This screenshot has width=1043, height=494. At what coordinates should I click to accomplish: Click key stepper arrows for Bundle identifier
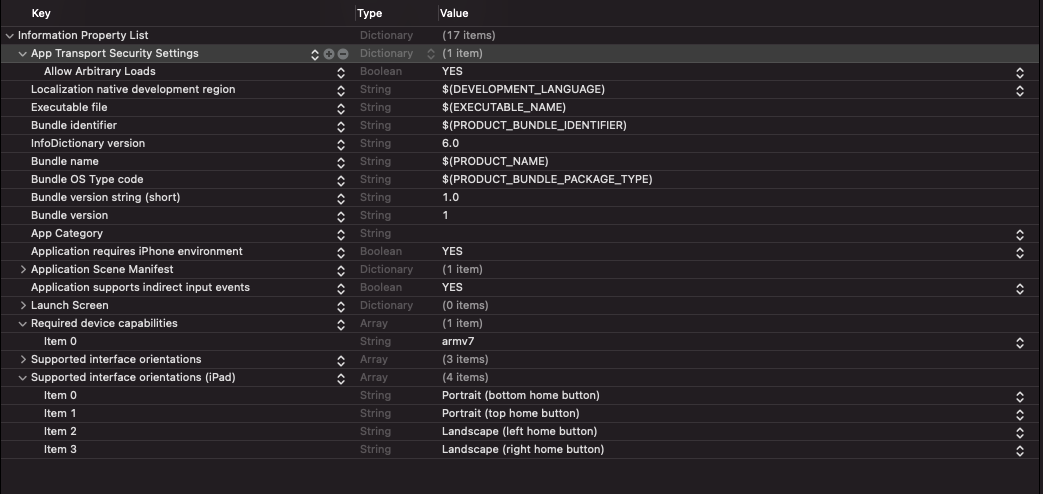pyautogui.click(x=341, y=126)
